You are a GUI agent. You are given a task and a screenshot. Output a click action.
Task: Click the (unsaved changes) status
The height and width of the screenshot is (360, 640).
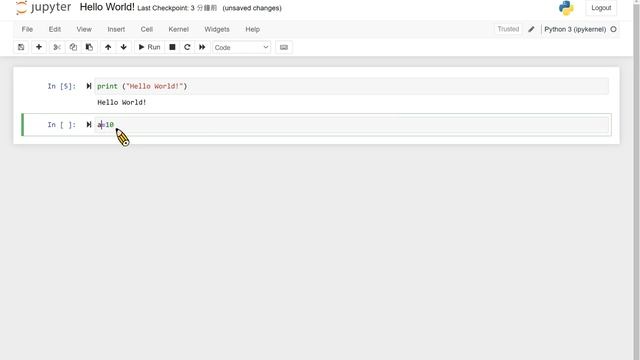(252, 8)
